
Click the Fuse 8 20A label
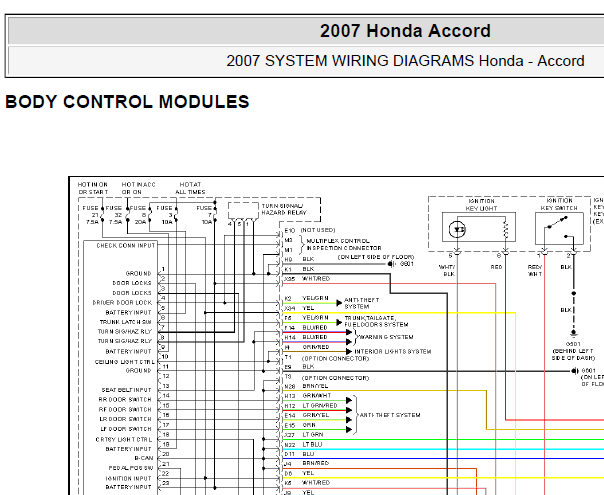138,215
